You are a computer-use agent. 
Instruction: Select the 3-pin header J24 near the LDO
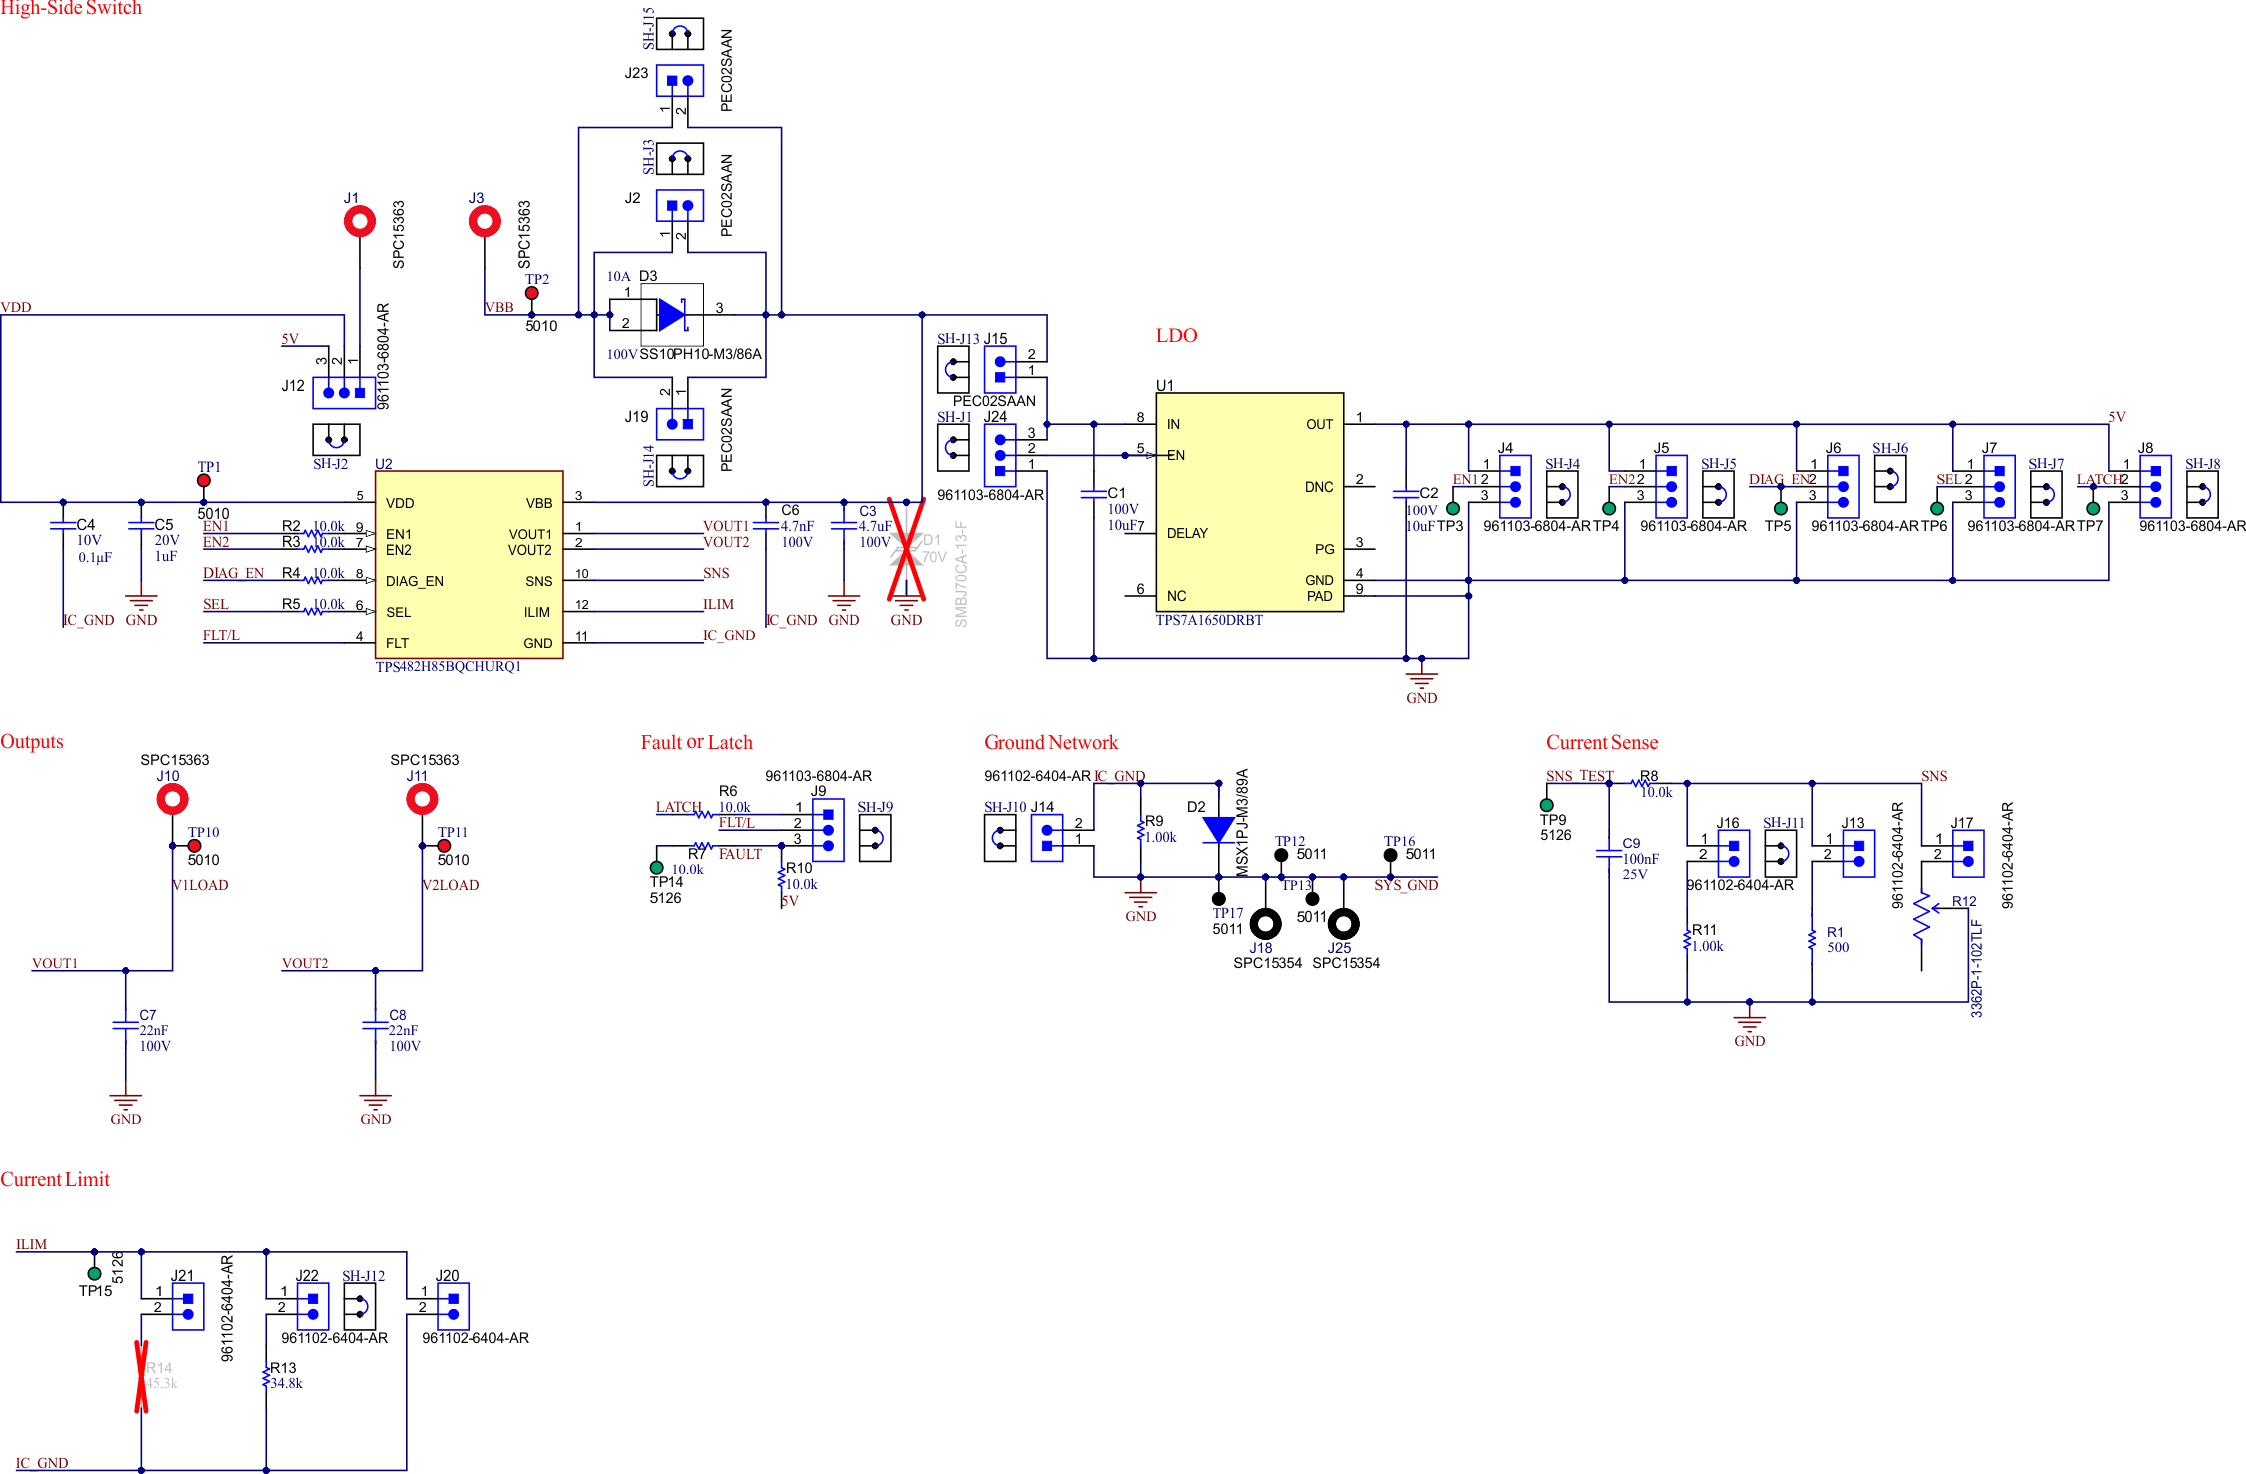pos(998,453)
